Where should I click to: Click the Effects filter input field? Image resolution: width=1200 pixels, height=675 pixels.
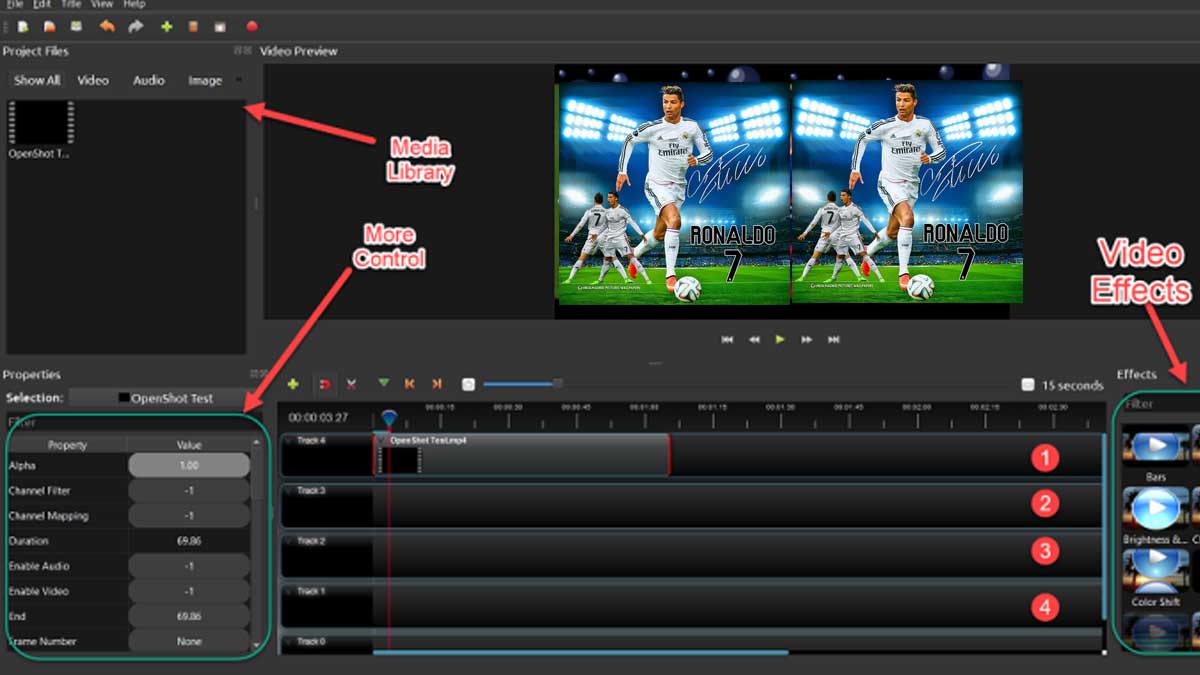pos(1159,405)
